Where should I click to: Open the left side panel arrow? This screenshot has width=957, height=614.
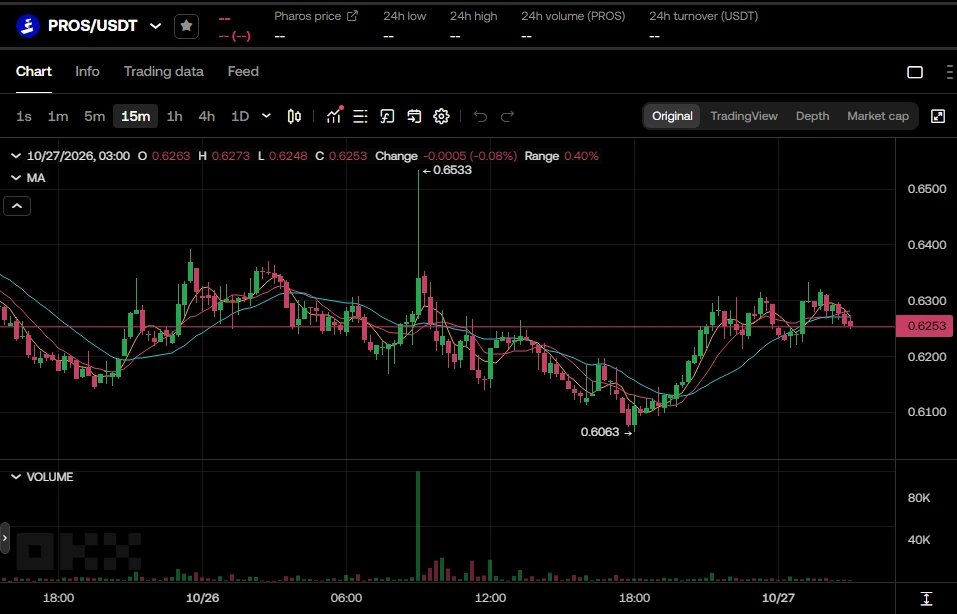pyautogui.click(x=5, y=538)
